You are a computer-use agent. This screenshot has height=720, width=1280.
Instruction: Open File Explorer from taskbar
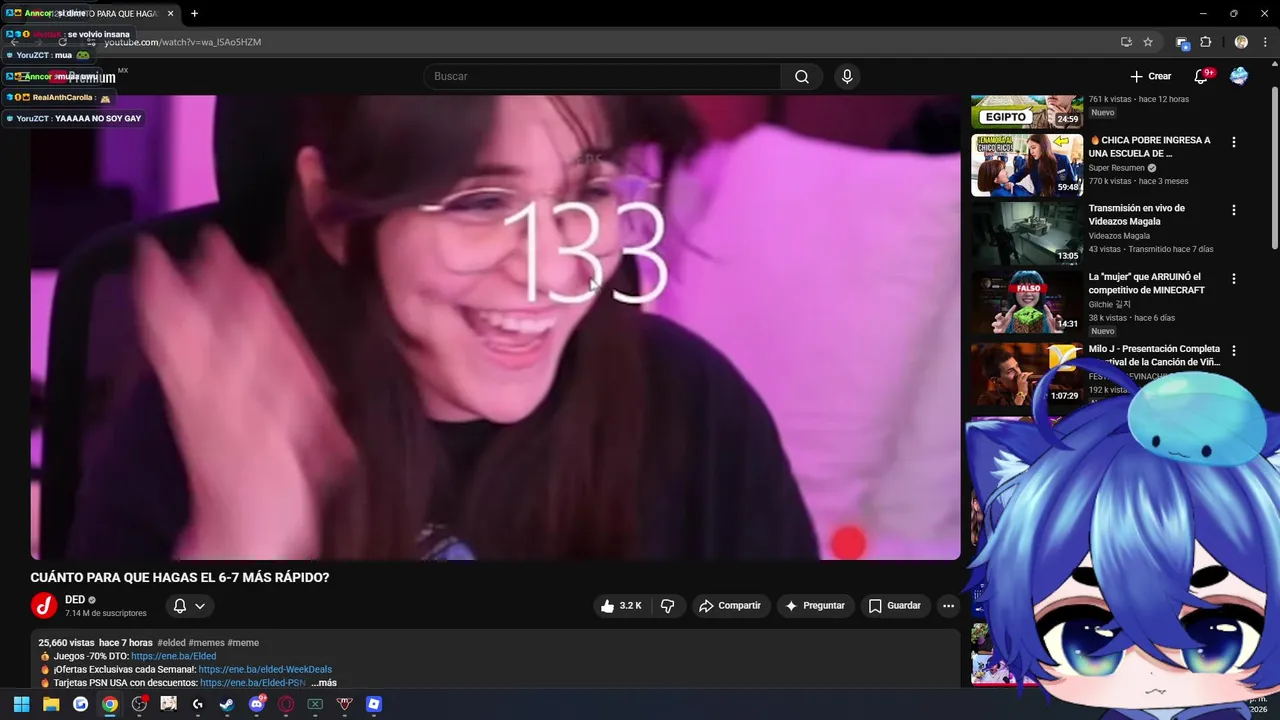(51, 704)
